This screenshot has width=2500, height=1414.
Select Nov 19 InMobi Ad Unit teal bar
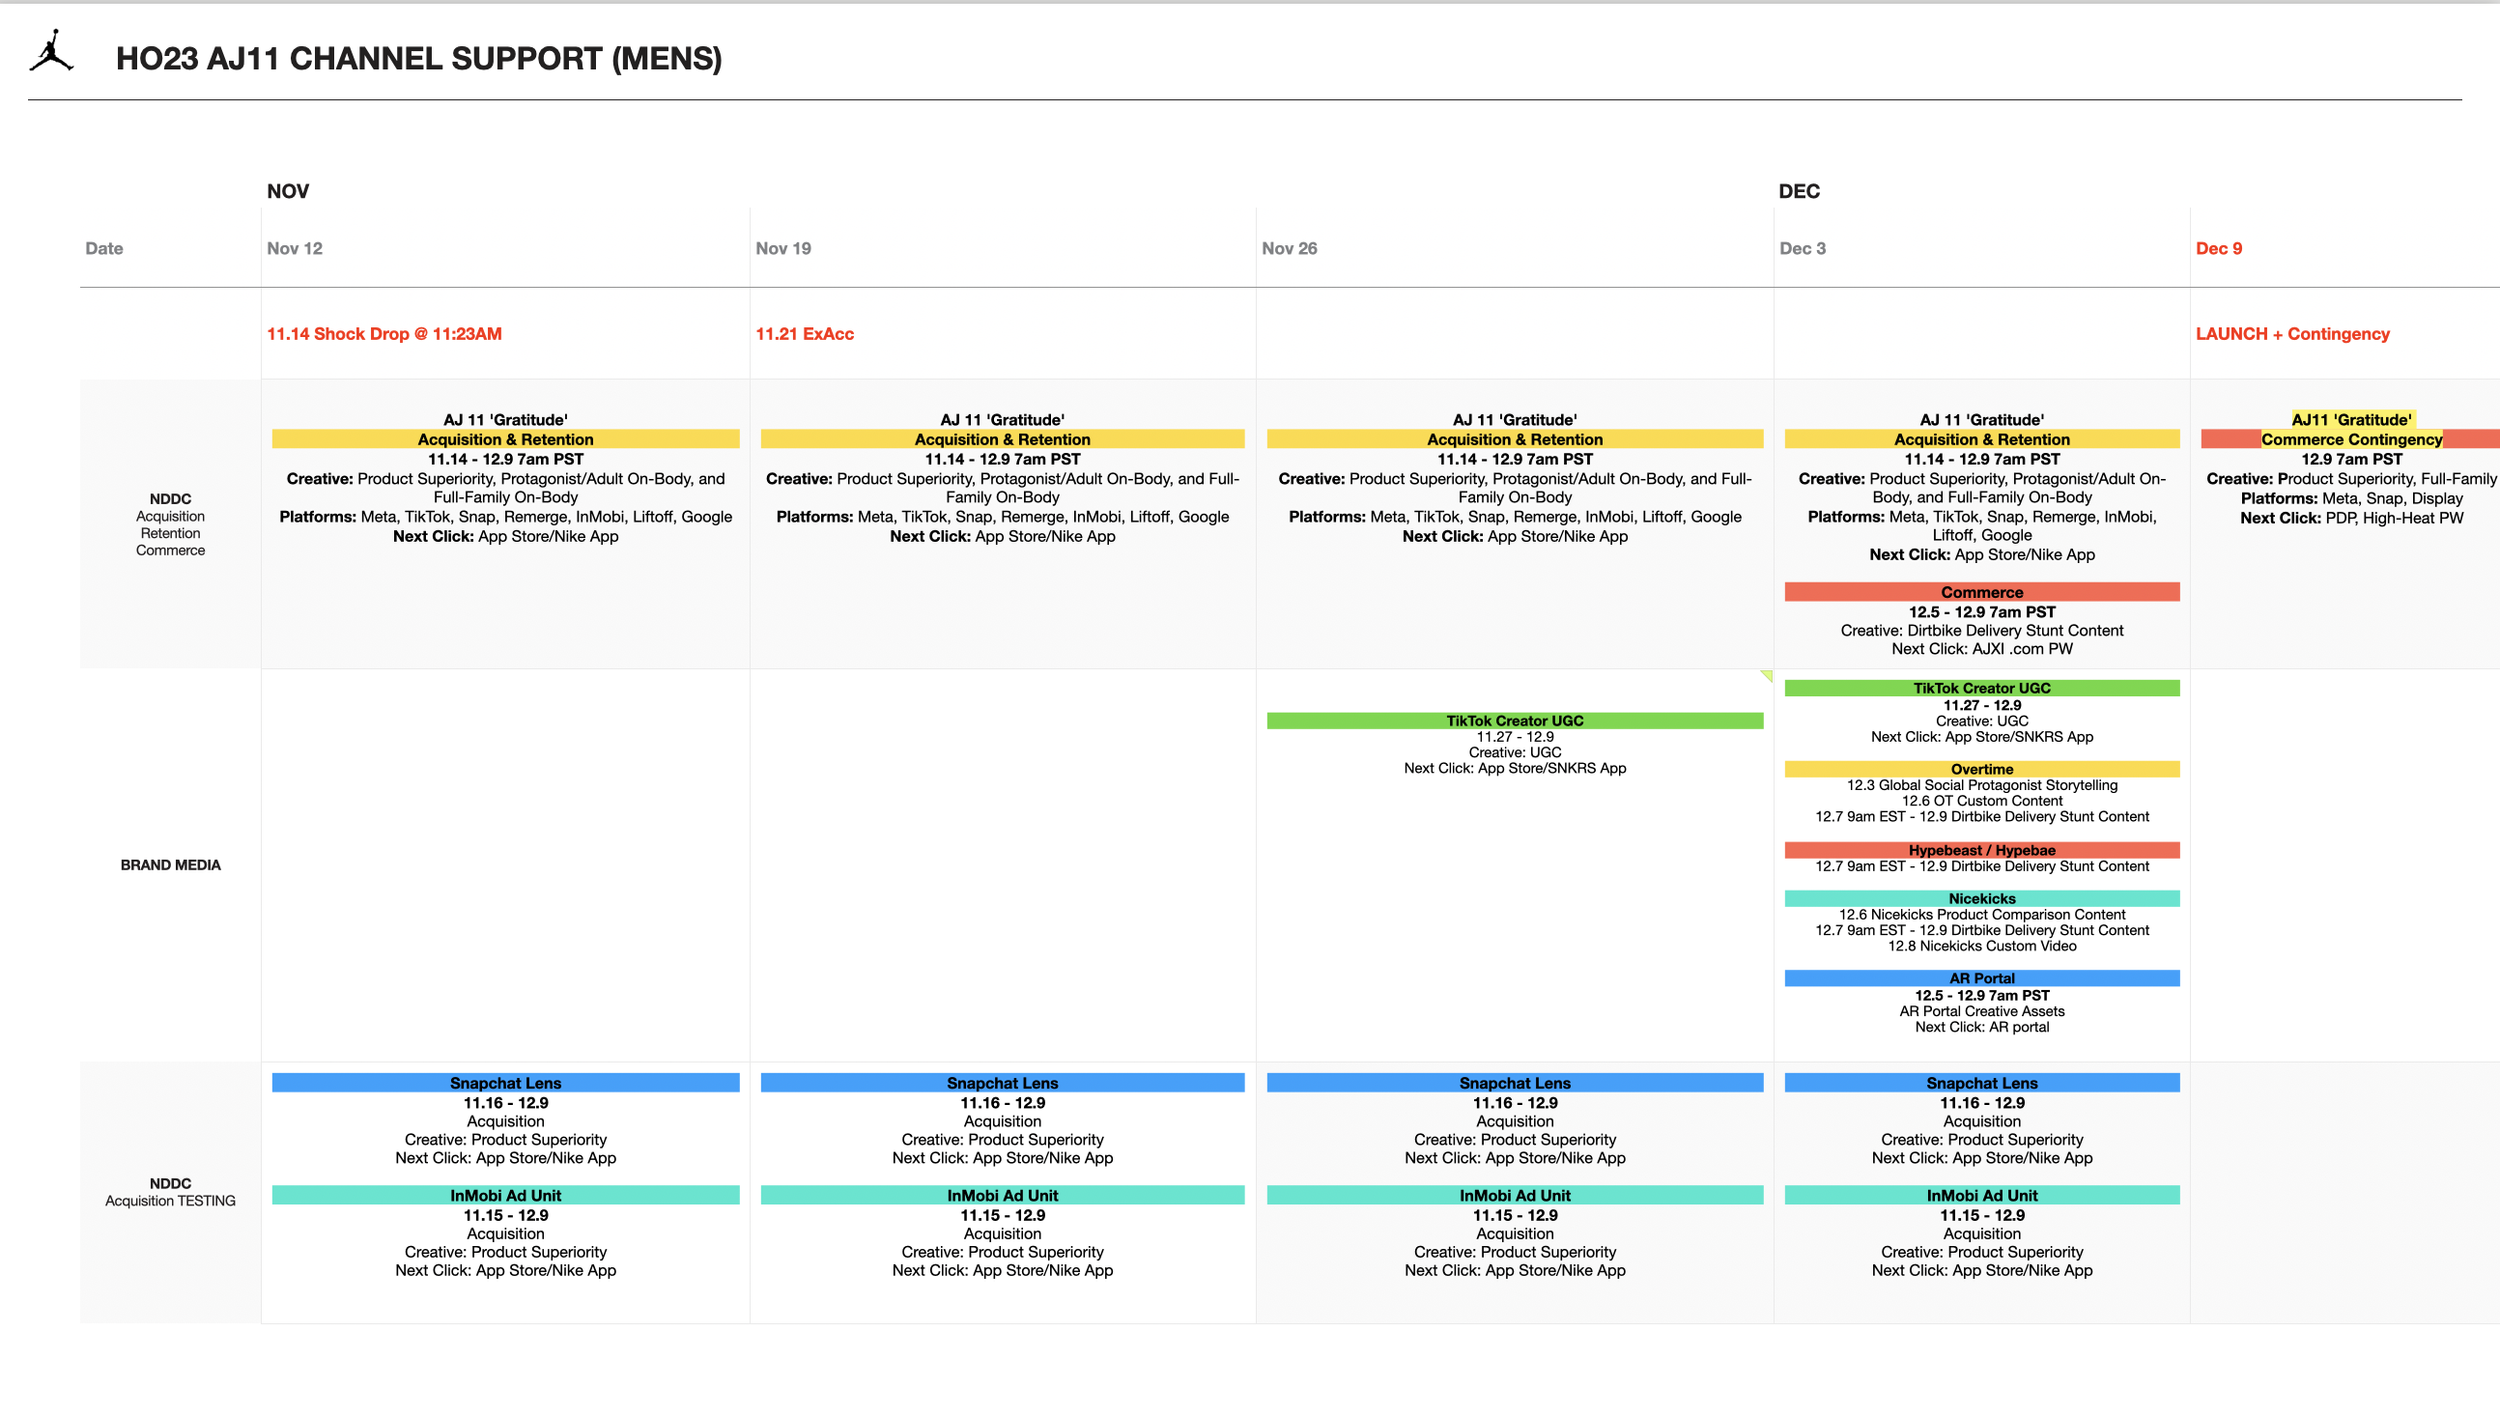point(1002,1195)
